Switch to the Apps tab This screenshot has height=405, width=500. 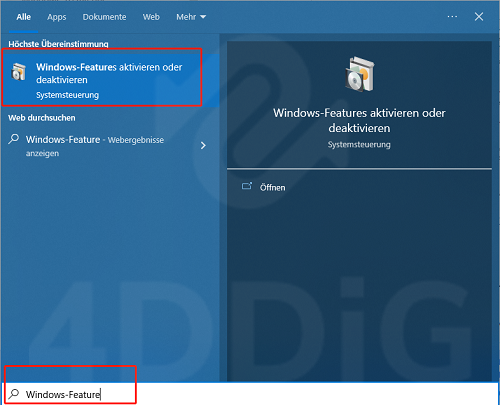click(x=57, y=17)
